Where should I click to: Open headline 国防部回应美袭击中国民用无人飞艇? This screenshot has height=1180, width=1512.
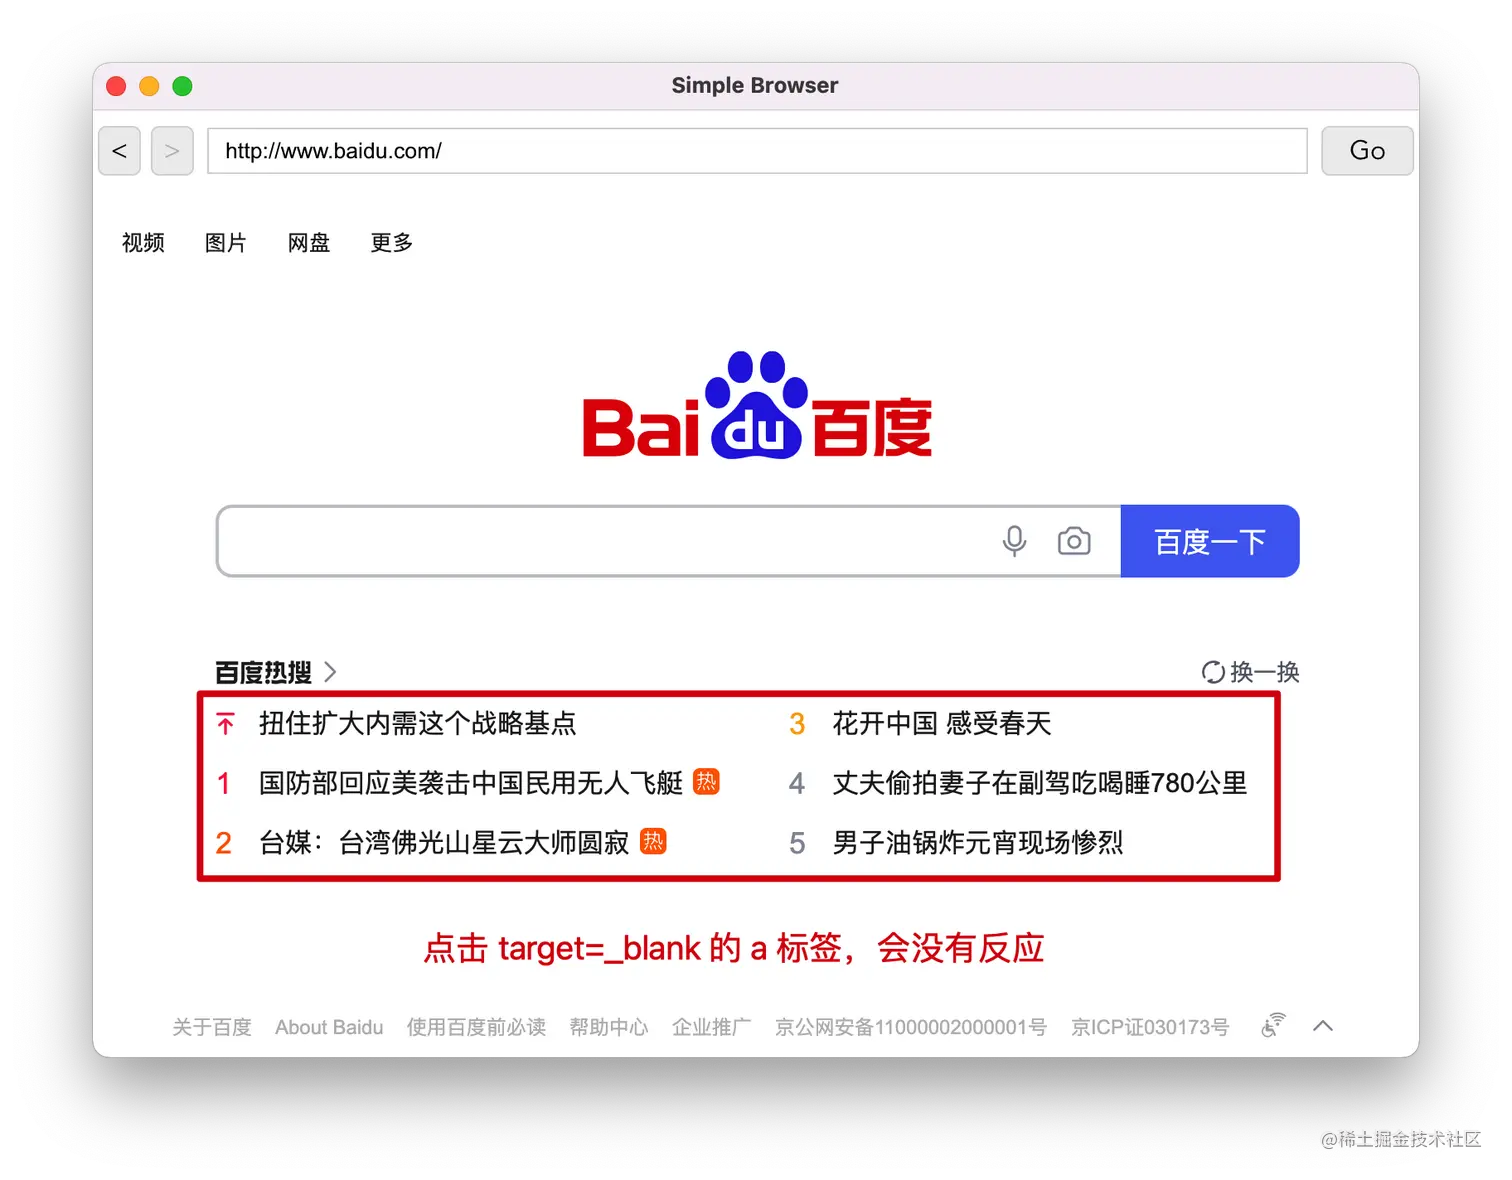(x=471, y=783)
